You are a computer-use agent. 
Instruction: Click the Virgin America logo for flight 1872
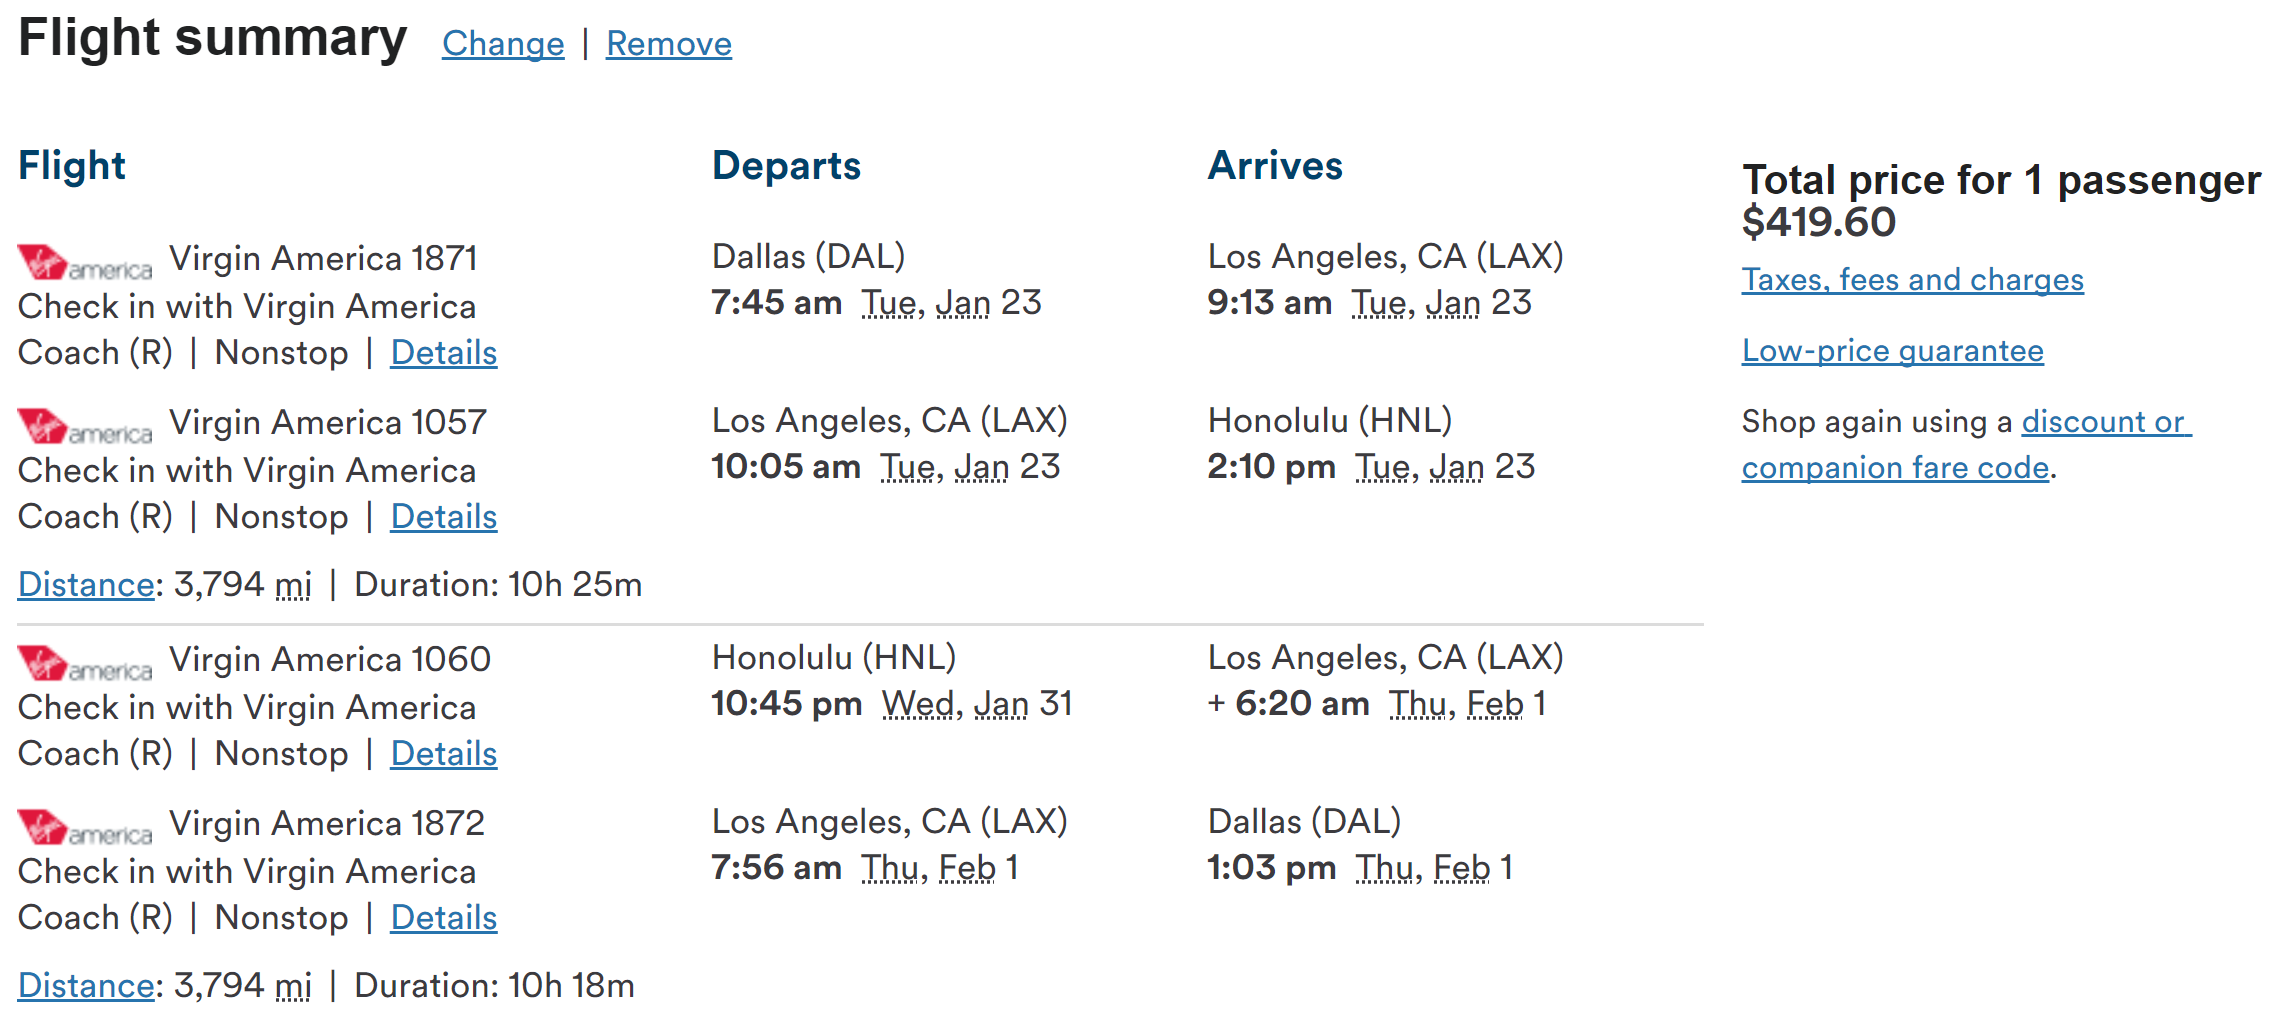point(85,828)
